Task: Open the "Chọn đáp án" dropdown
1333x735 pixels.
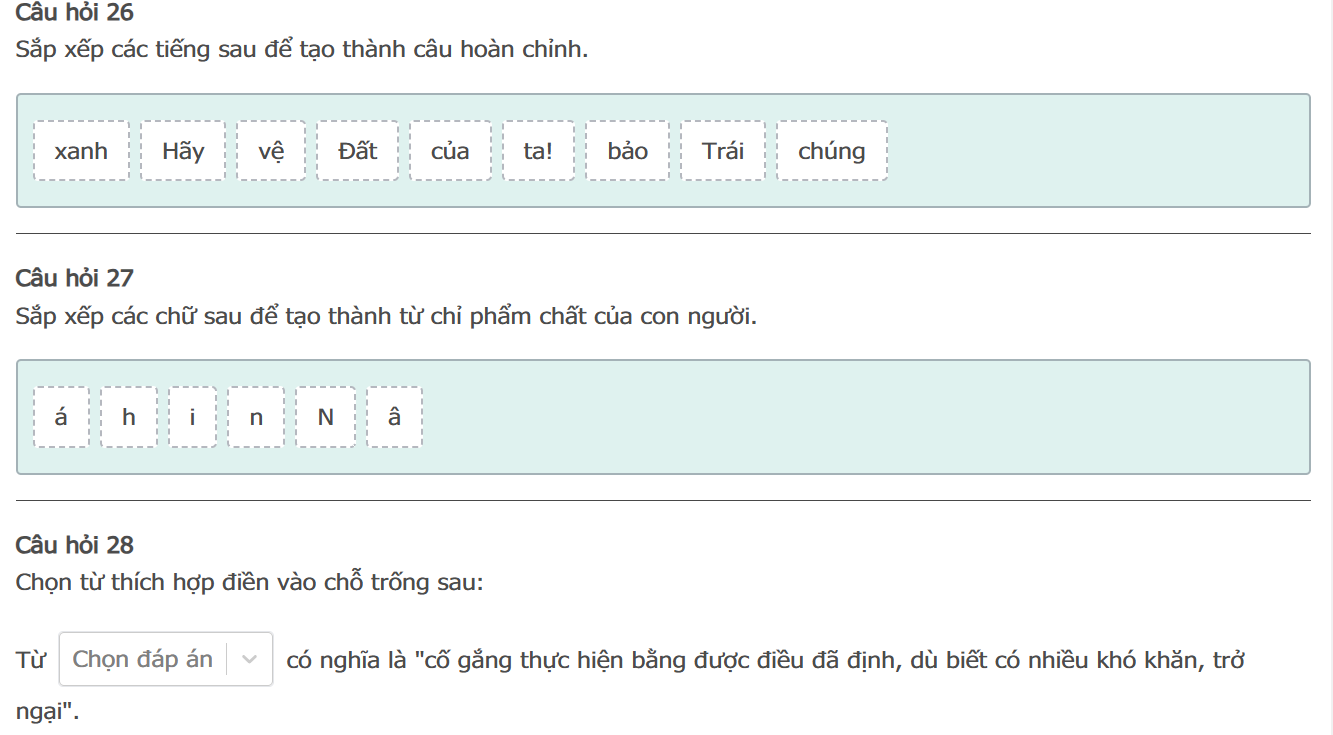Action: (x=143, y=659)
